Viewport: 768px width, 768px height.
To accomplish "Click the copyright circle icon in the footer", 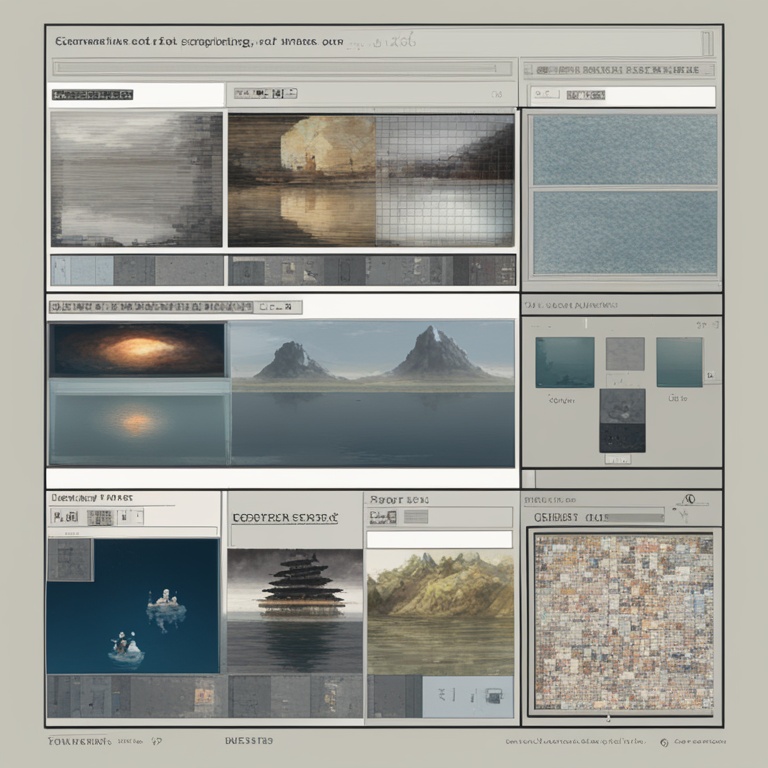I will pyautogui.click(x=664, y=743).
